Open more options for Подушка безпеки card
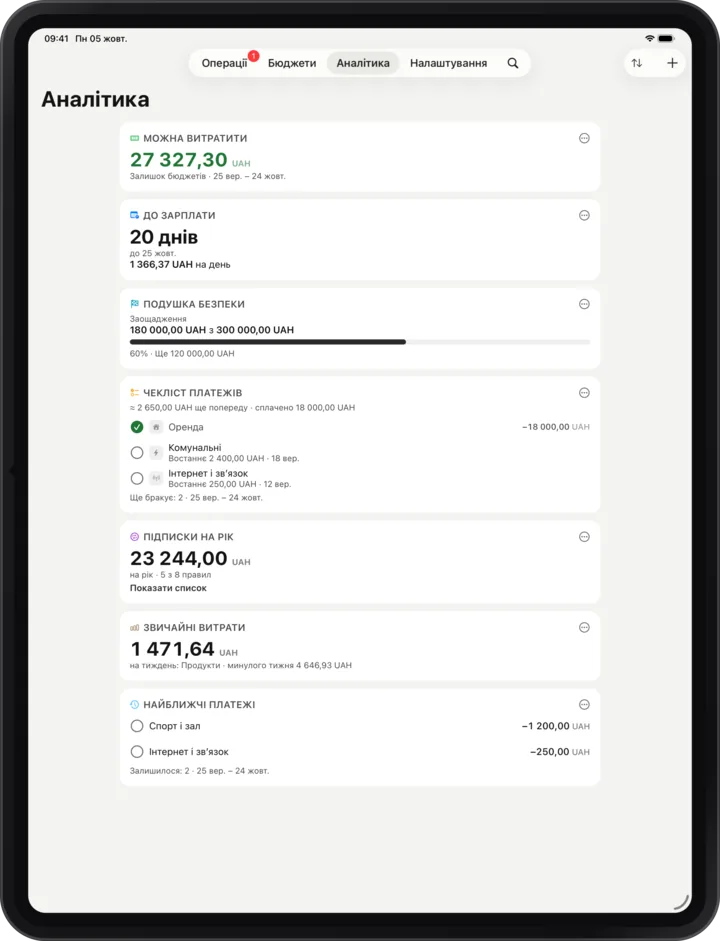 pos(584,304)
